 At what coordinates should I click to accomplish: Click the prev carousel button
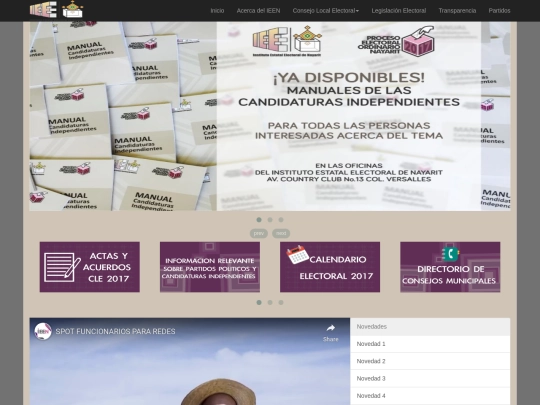pyautogui.click(x=259, y=233)
